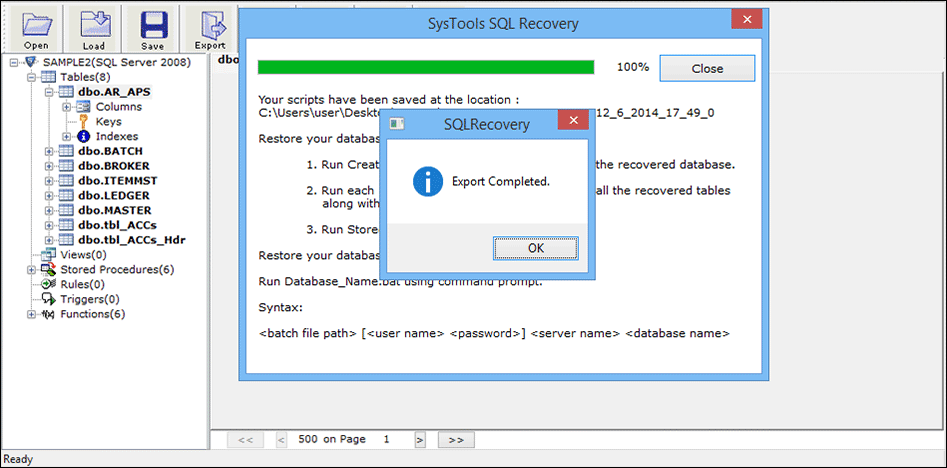This screenshot has height=468, width=947.
Task: Go to next page with > button
Action: 420,440
